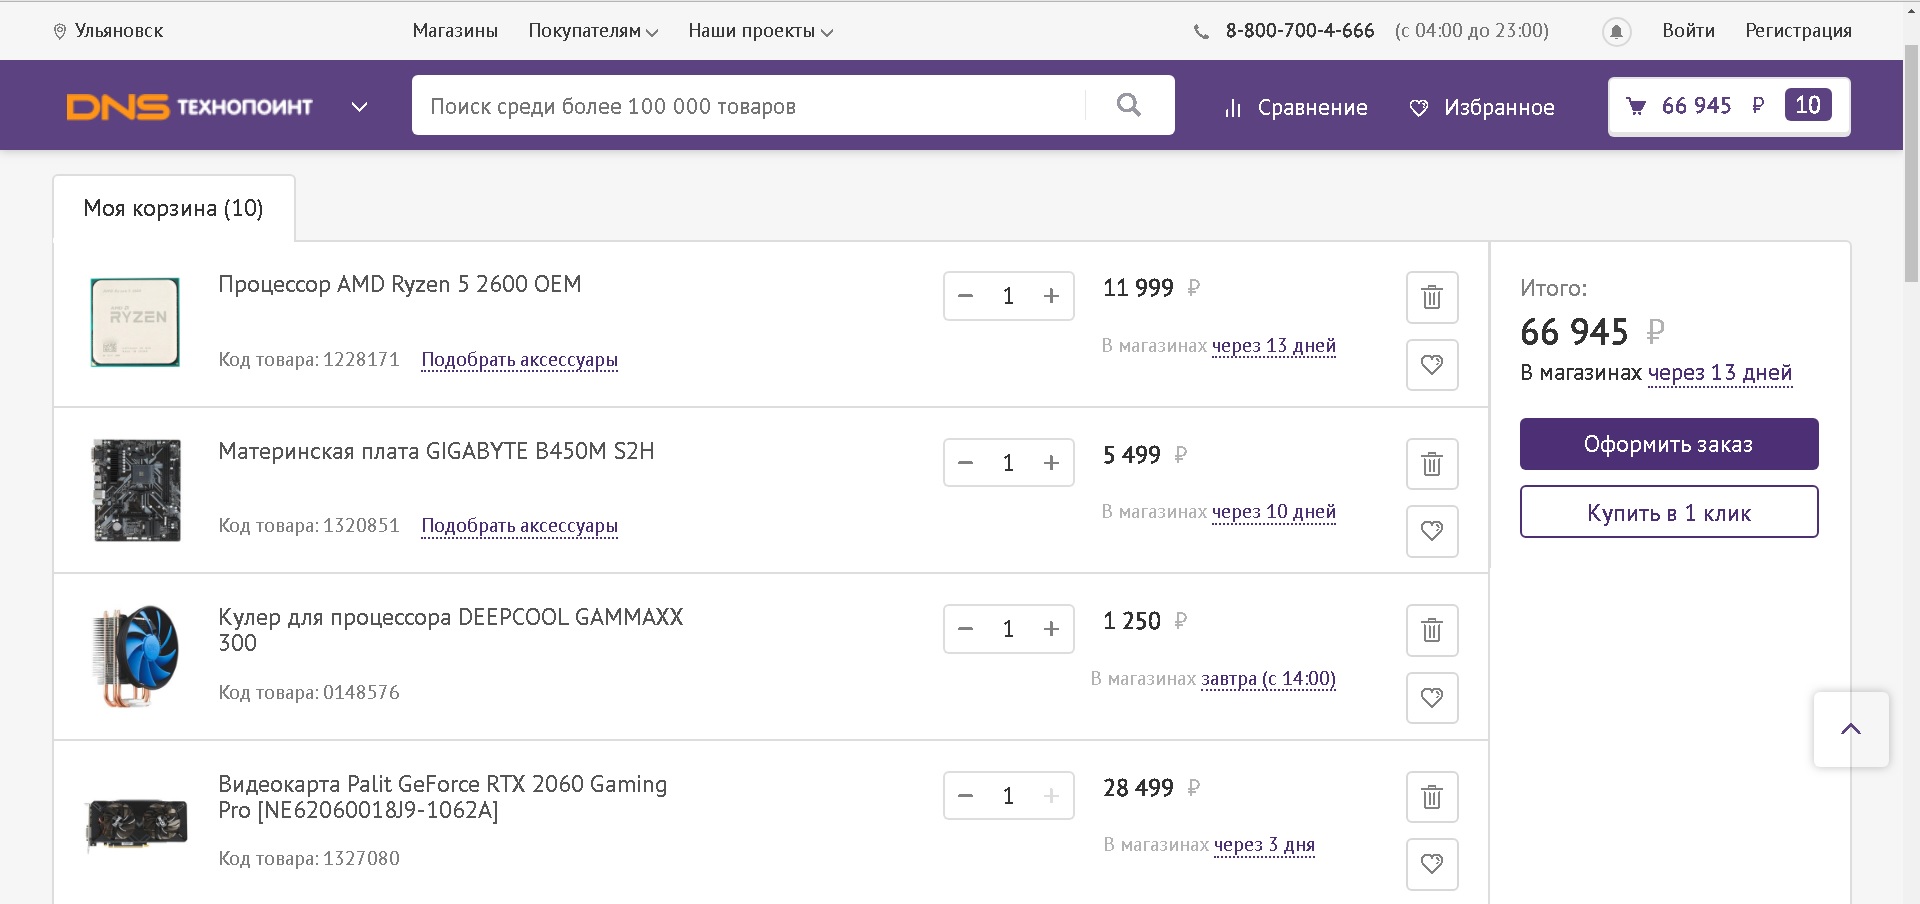Click the Купить в 1 клик button
The width and height of the screenshot is (1920, 904).
[1668, 512]
